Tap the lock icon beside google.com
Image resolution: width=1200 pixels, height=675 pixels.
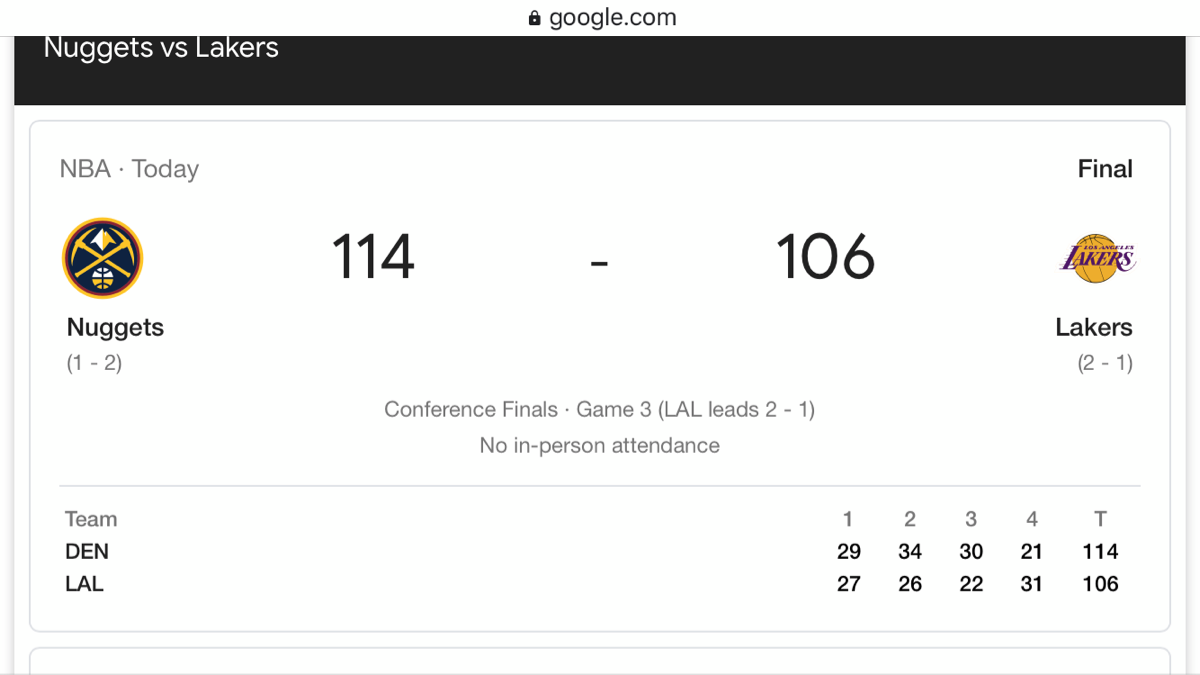pos(534,18)
